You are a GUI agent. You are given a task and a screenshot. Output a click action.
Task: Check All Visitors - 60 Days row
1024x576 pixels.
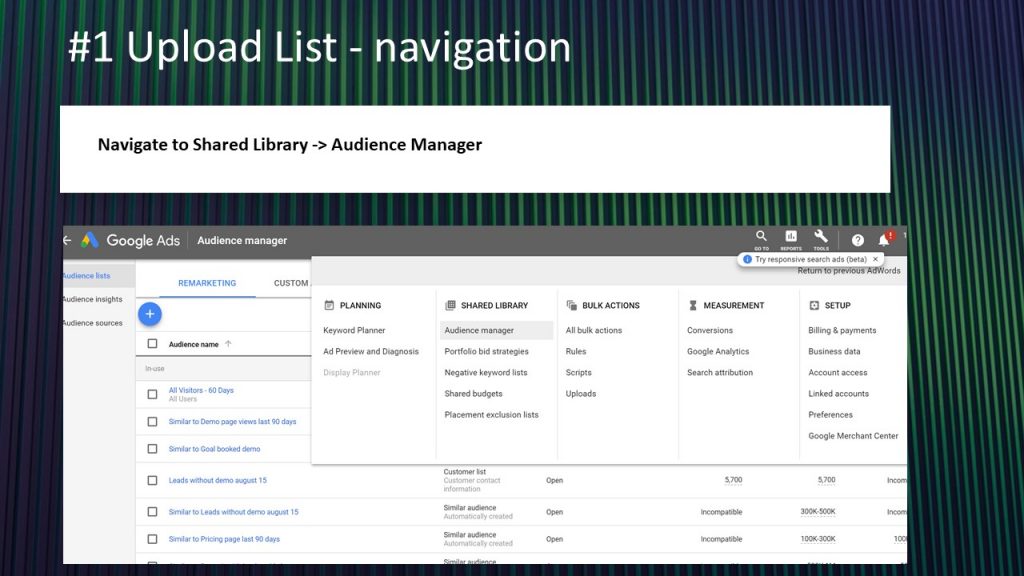(x=152, y=394)
